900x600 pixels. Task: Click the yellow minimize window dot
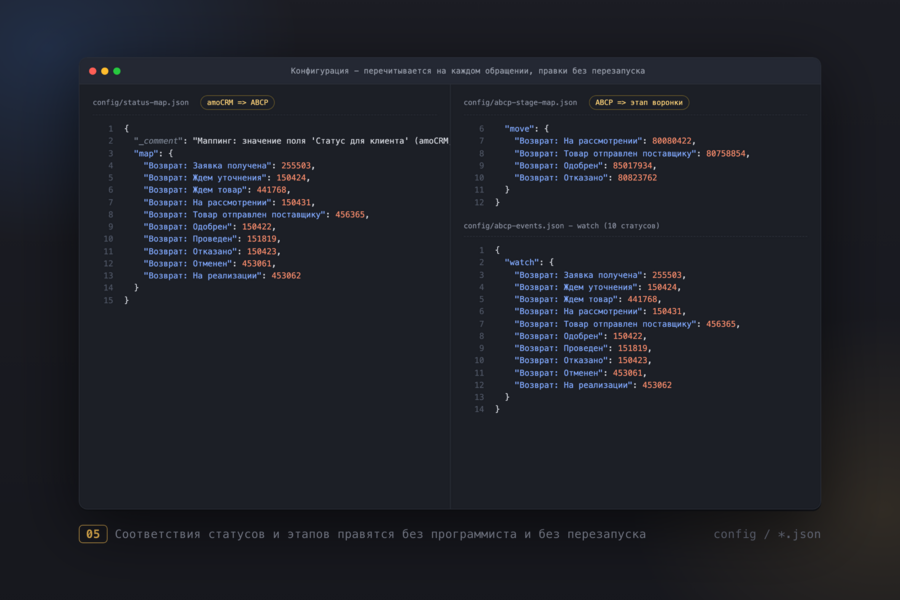(x=104, y=71)
